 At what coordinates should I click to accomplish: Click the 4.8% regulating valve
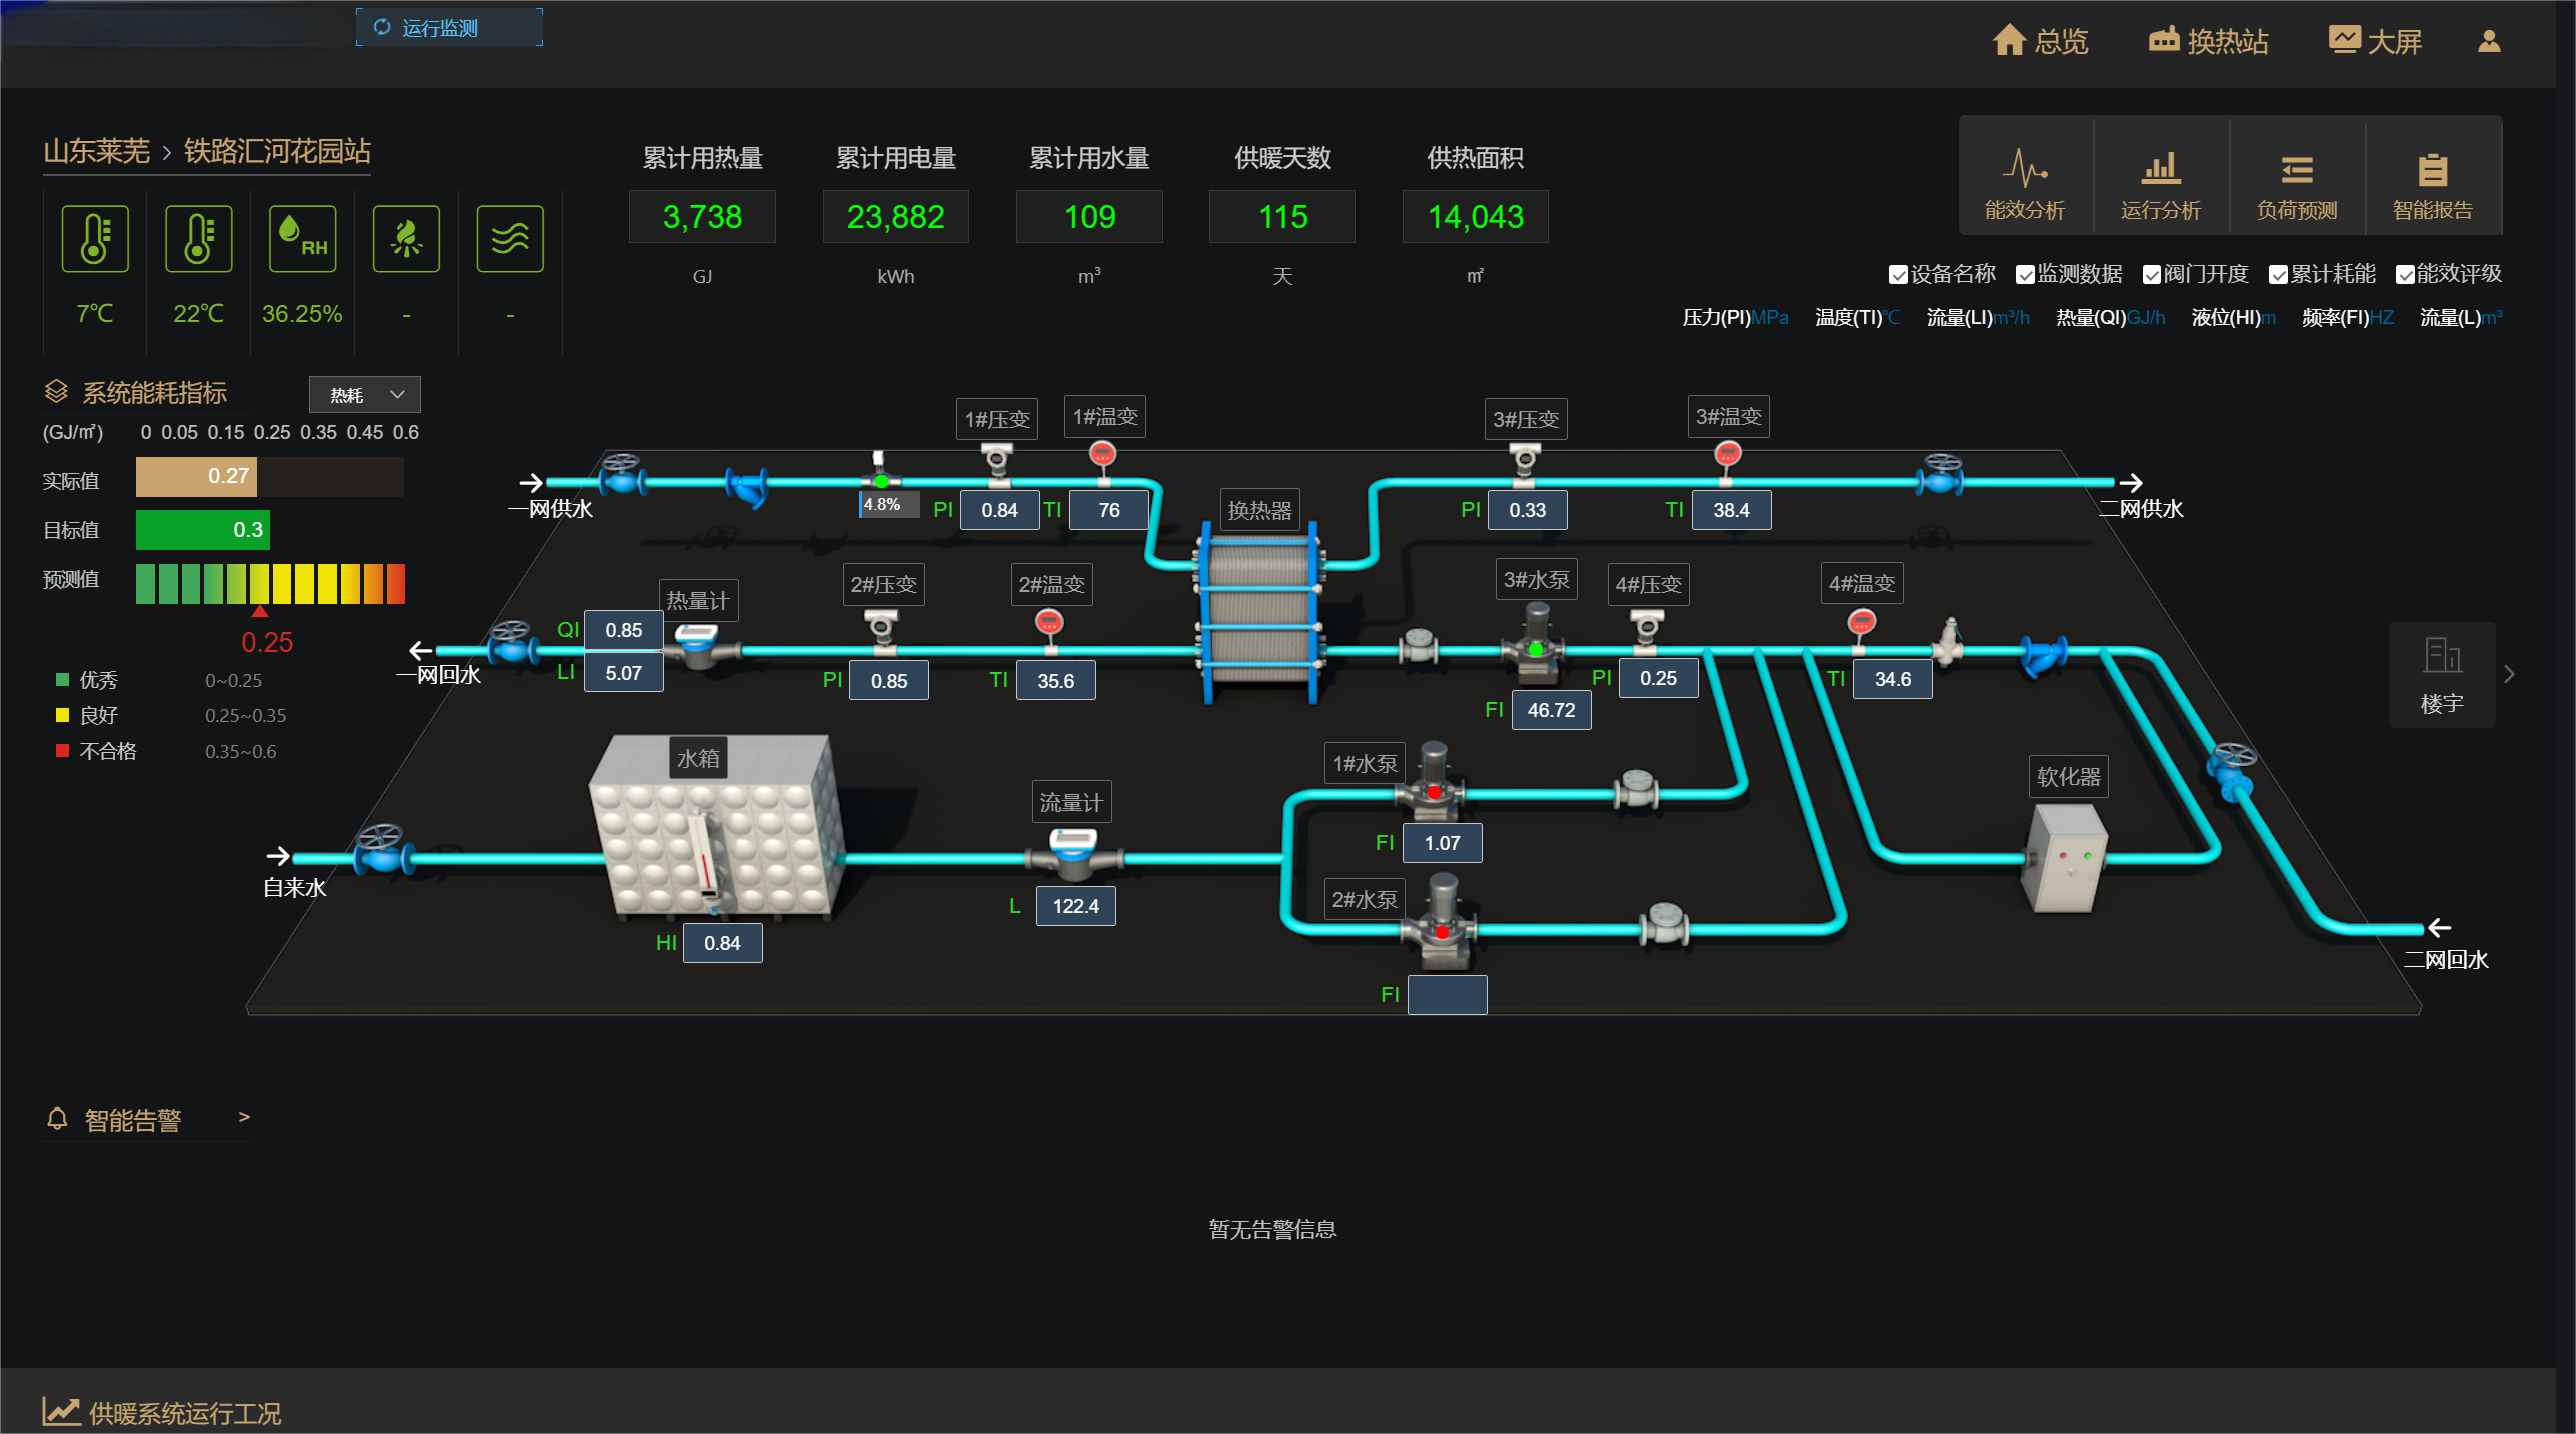880,470
